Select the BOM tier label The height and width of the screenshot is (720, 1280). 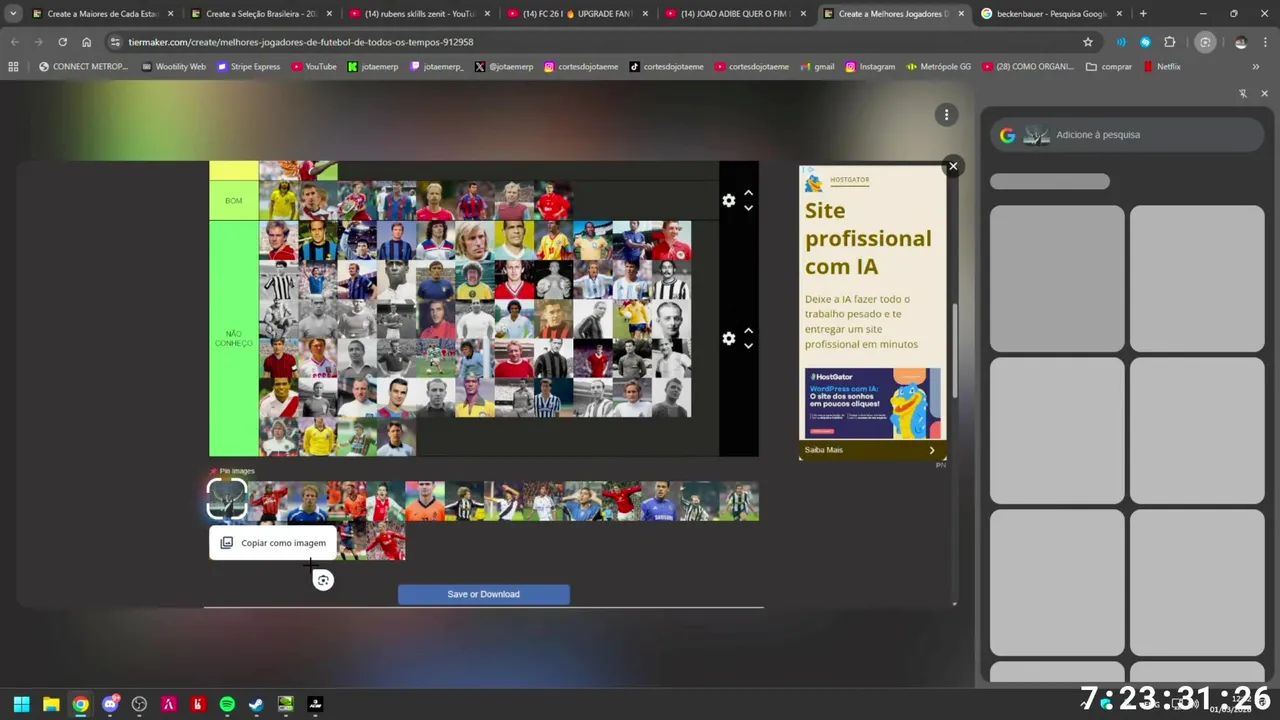pyautogui.click(x=234, y=201)
